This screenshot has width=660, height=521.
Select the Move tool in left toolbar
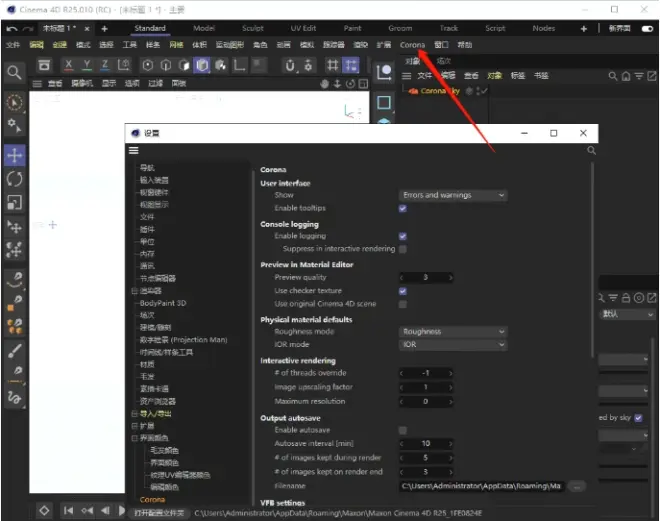14,155
